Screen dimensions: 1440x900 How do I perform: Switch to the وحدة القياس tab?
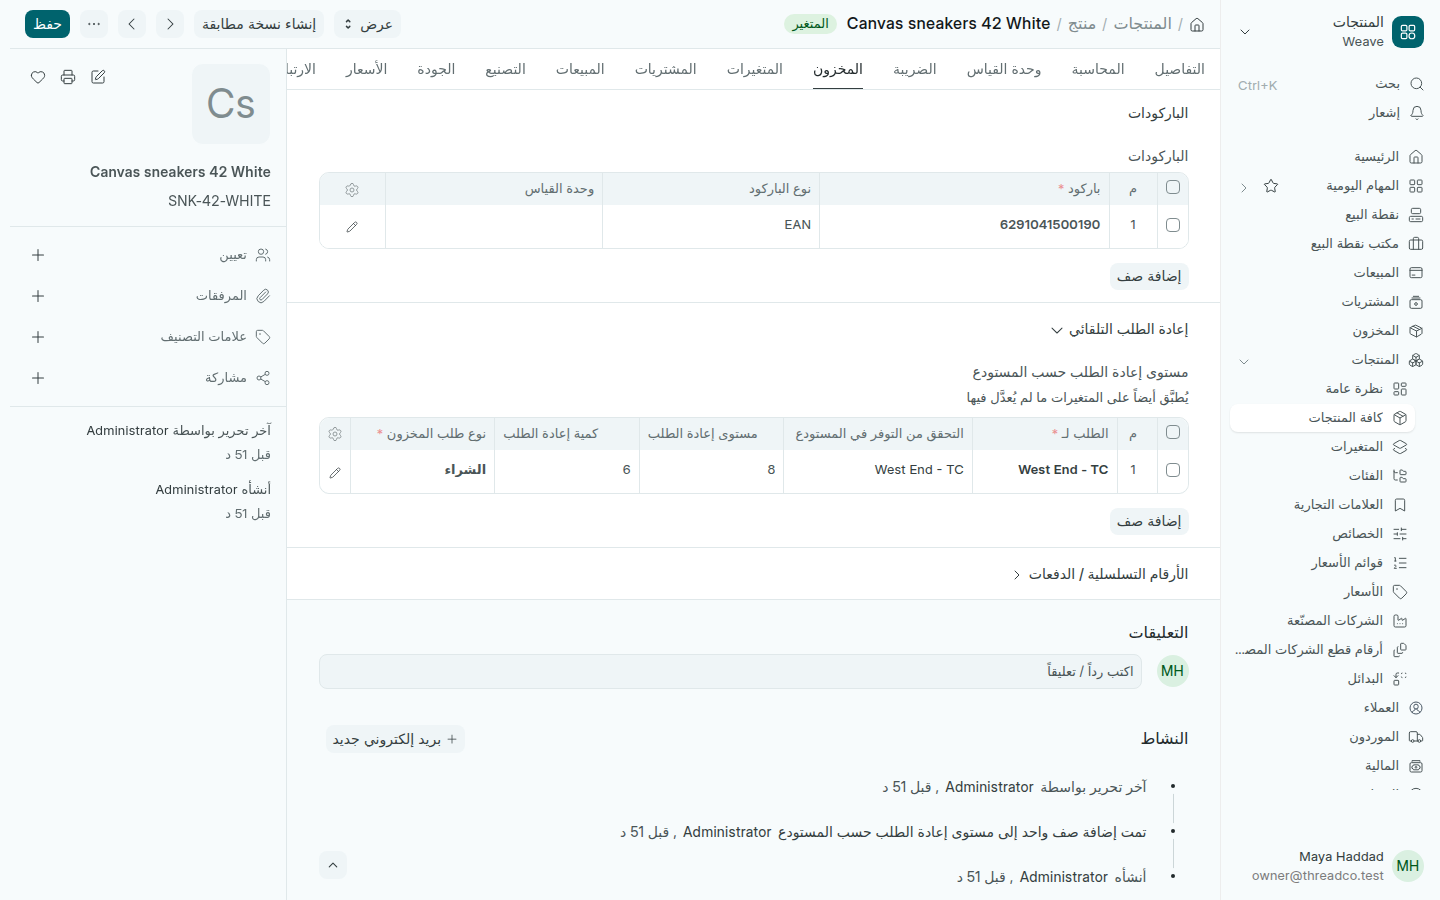(x=1004, y=69)
